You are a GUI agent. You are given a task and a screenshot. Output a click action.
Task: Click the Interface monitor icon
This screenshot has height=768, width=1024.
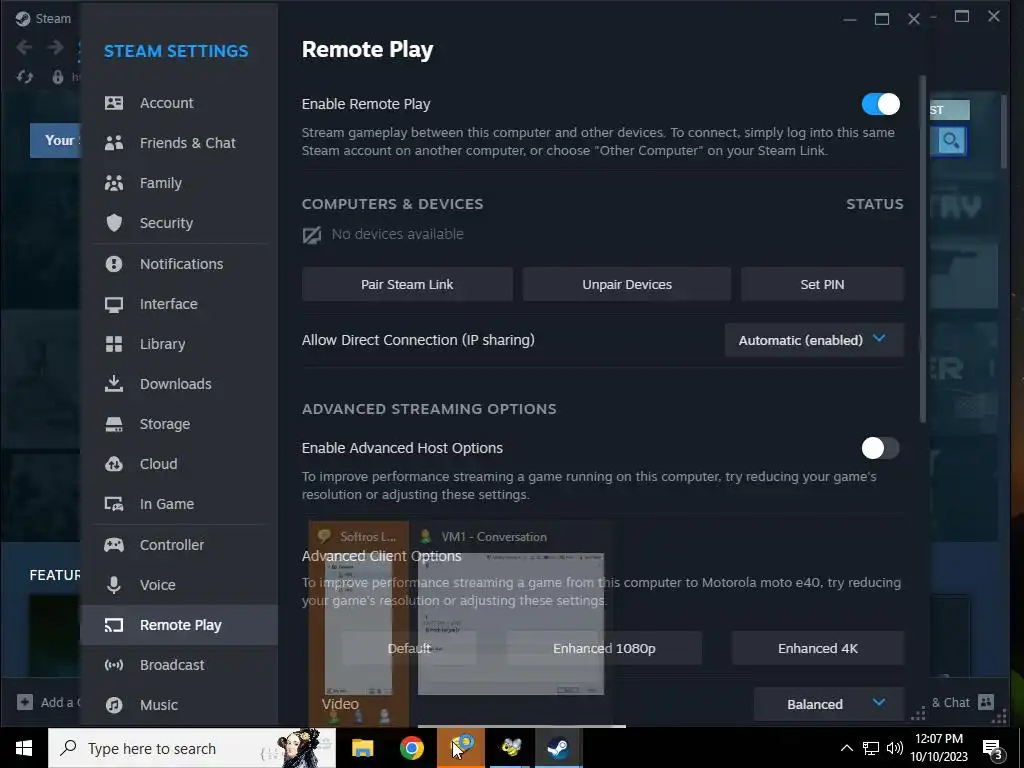[114, 304]
